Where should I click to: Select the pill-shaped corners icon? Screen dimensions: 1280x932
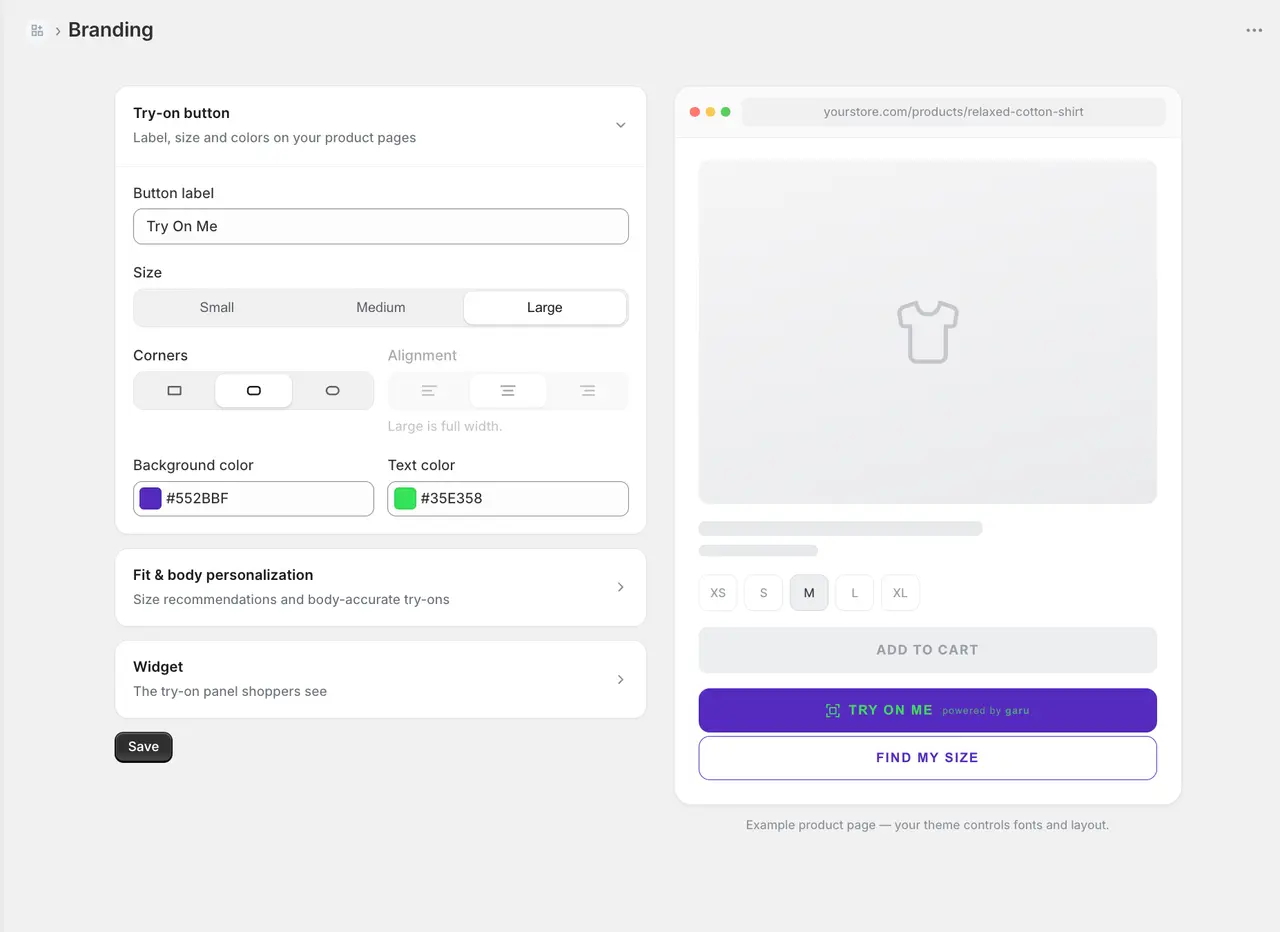(x=333, y=391)
